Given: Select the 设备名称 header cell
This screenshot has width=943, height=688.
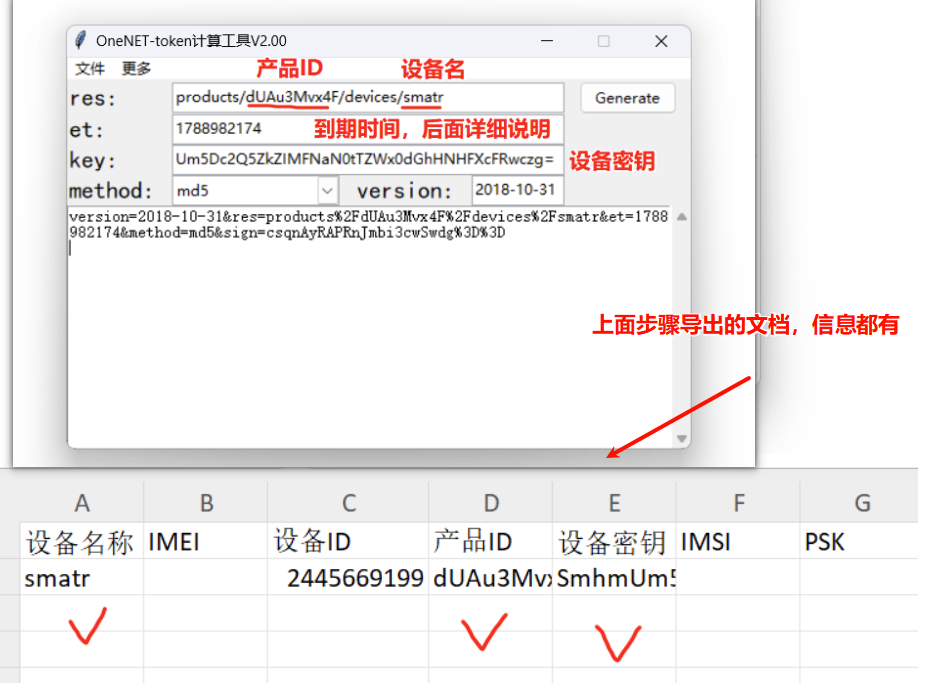Looking at the screenshot, I should (82, 541).
